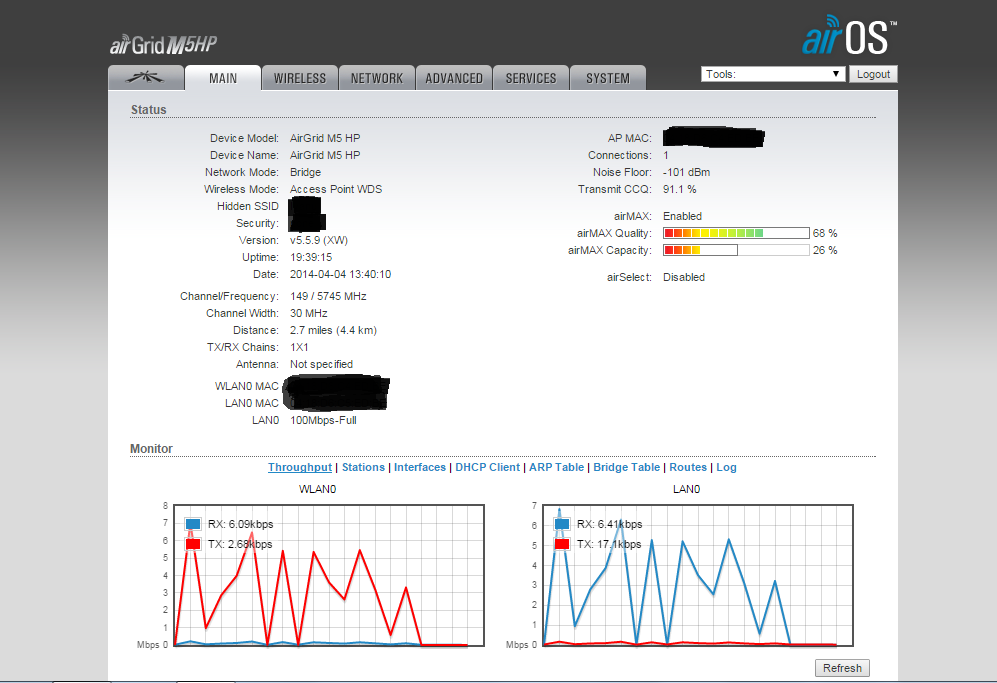997x683 pixels.
Task: Click the WLAN0 throughput chart title
Action: 317,489
